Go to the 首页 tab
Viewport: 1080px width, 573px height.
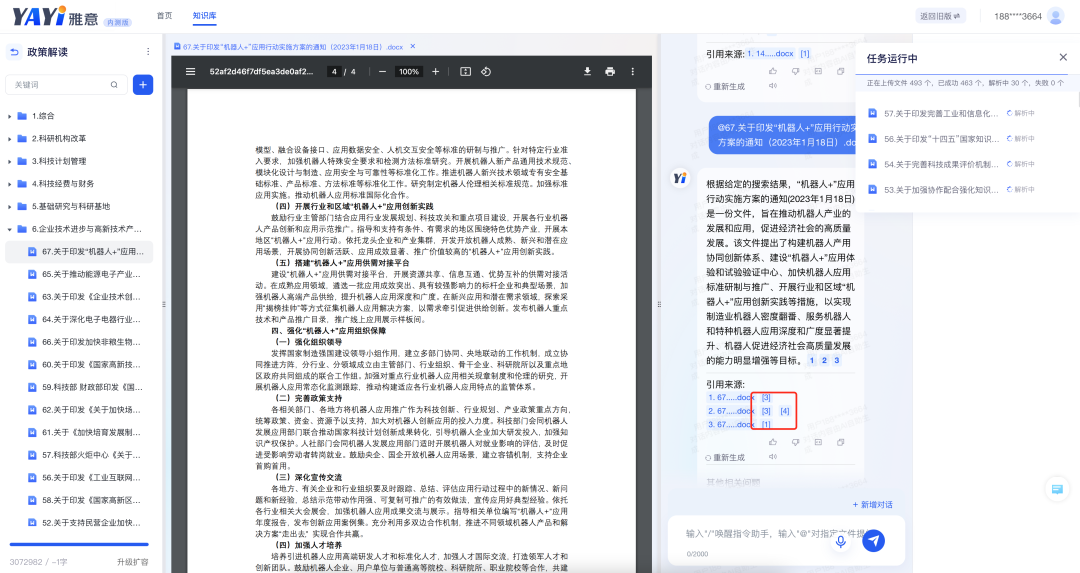click(x=165, y=15)
